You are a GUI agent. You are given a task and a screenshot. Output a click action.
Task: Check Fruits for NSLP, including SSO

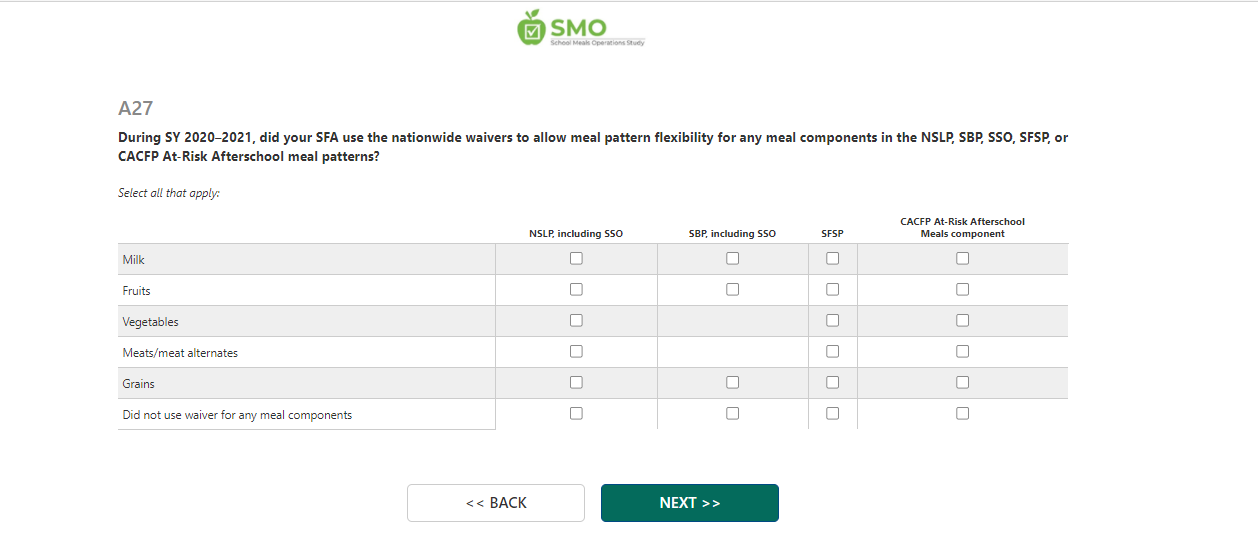(576, 290)
